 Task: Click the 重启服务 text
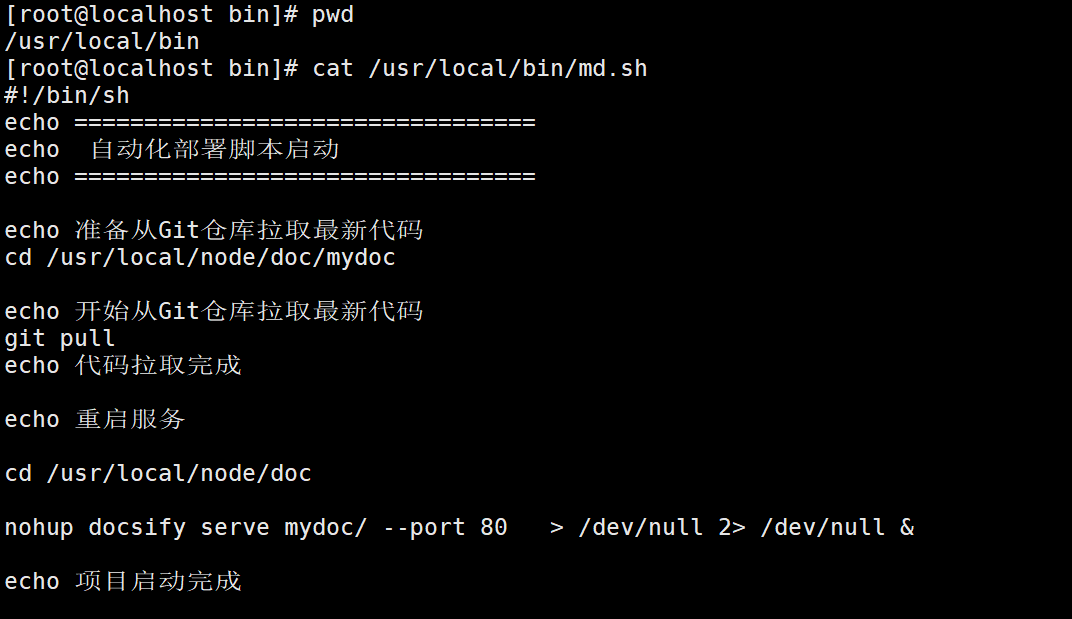pos(130,420)
